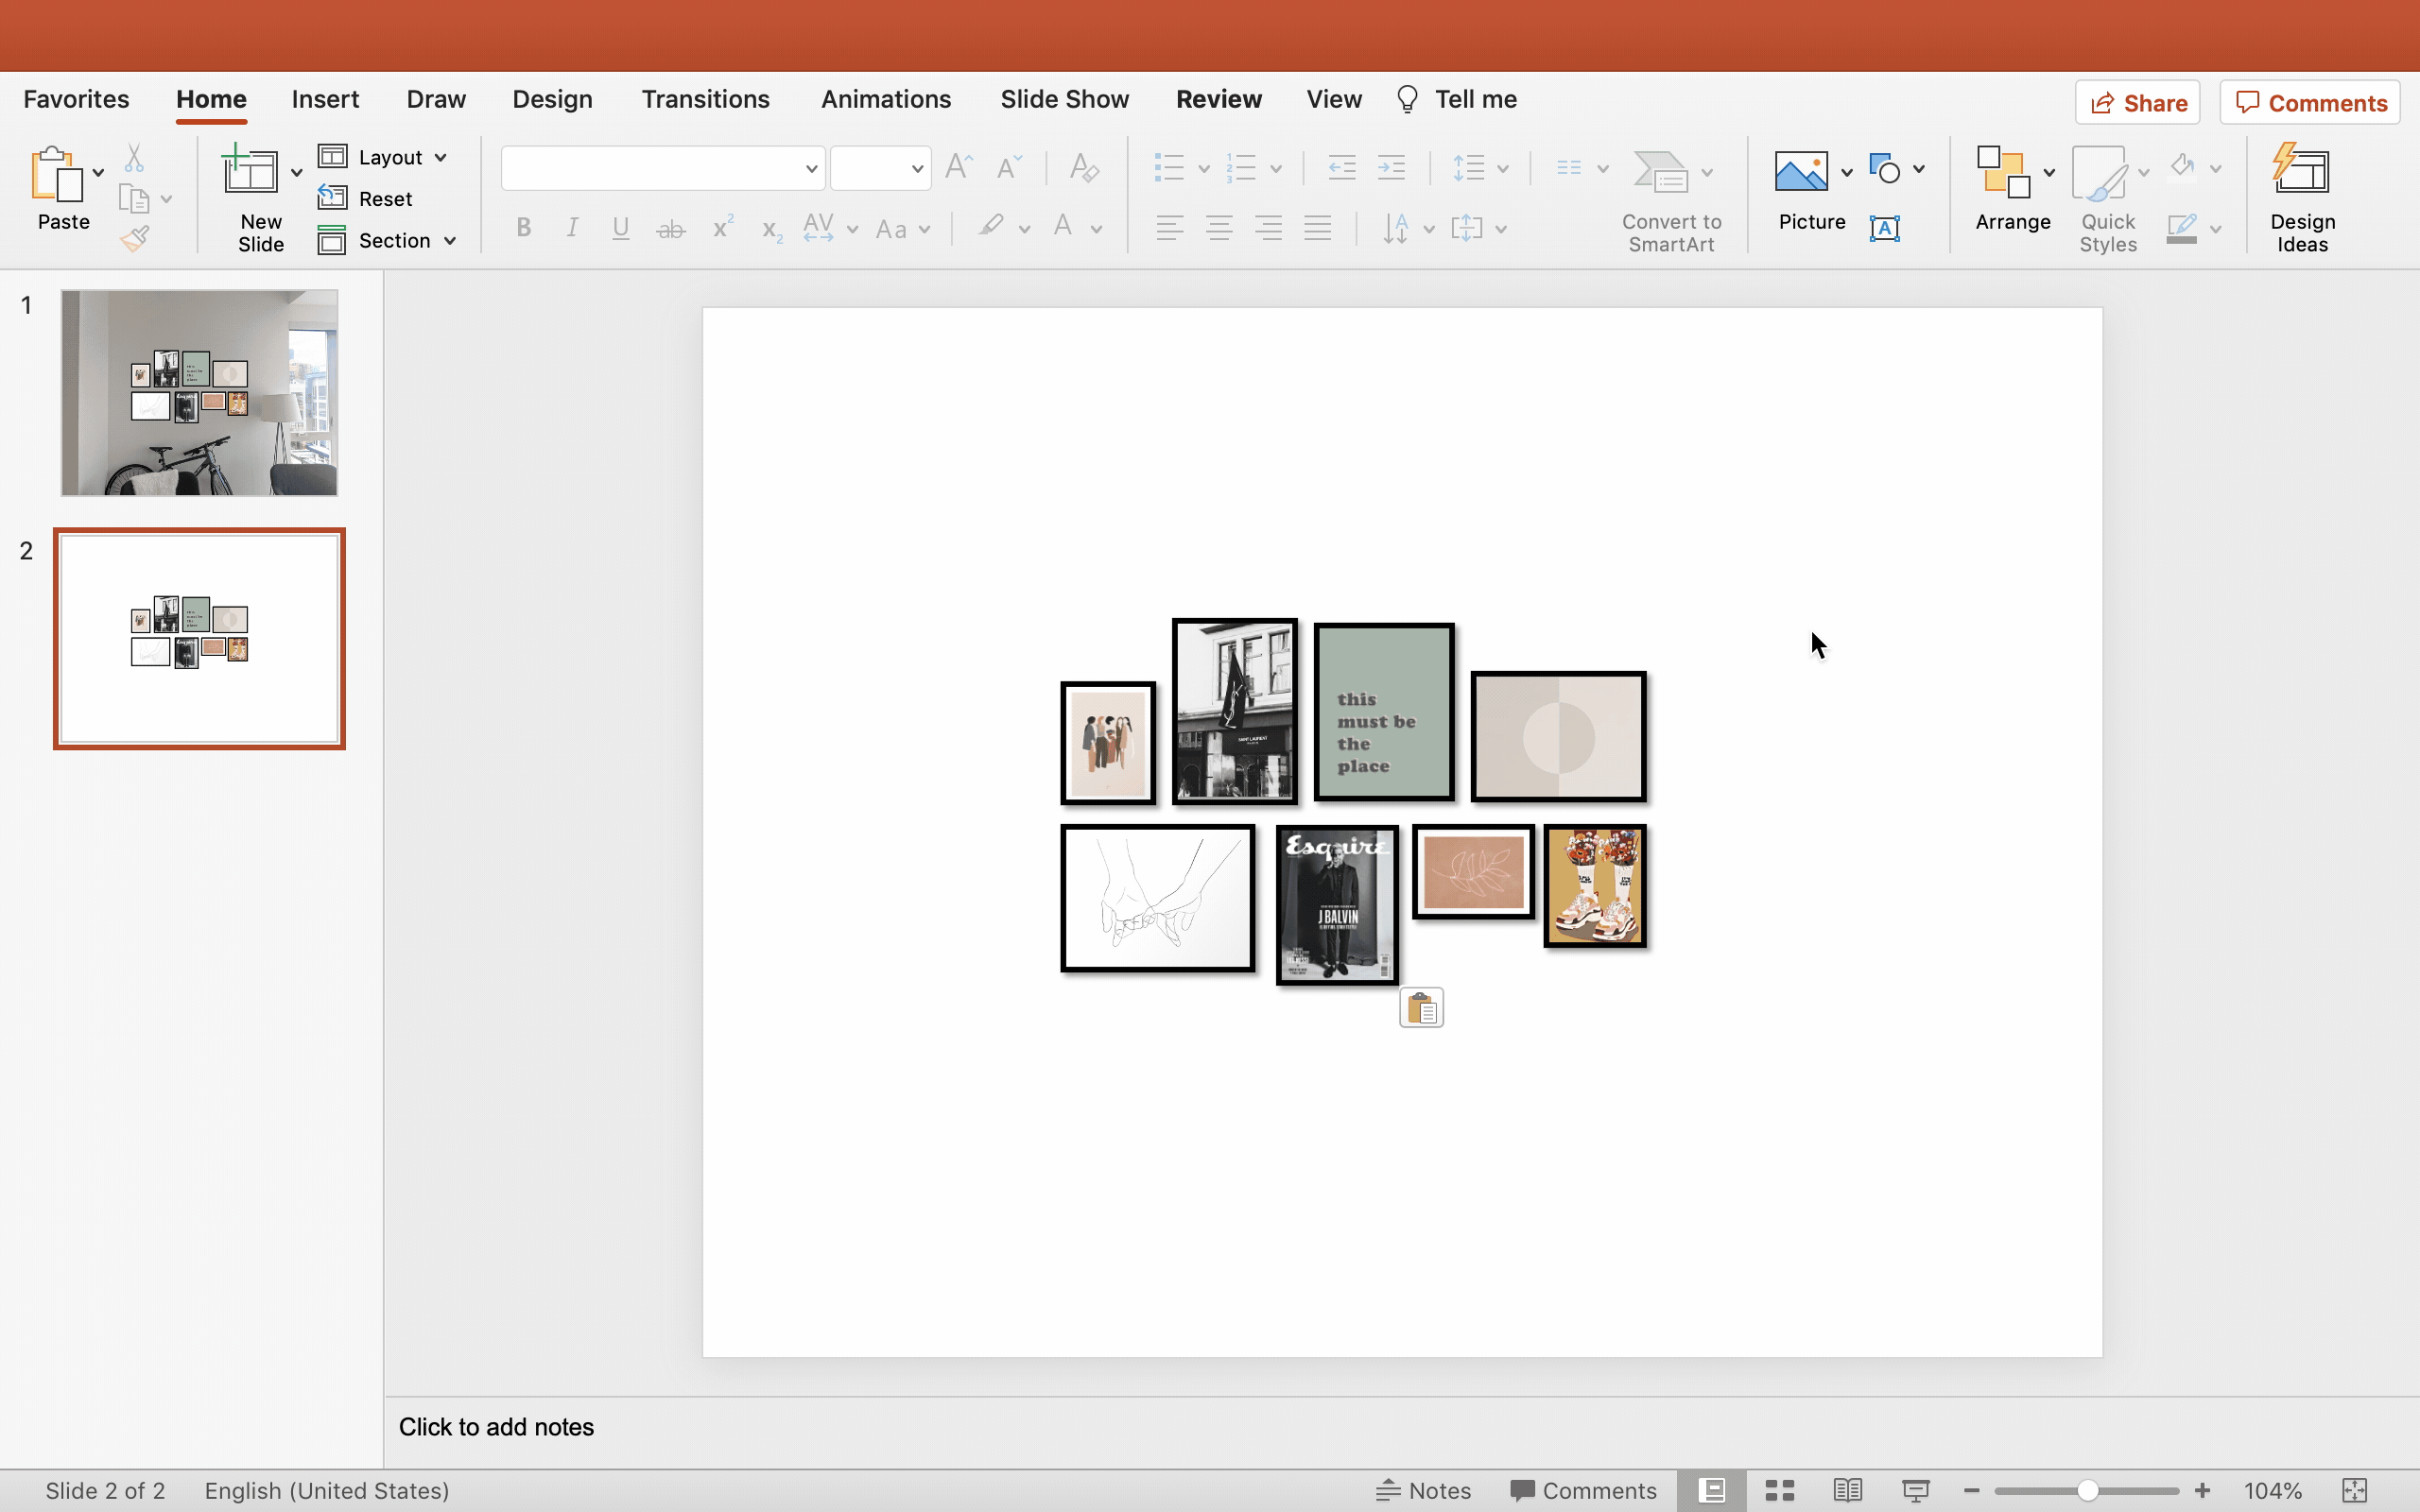The height and width of the screenshot is (1512, 2420).
Task: Toggle Bold formatting
Action: click(x=523, y=228)
